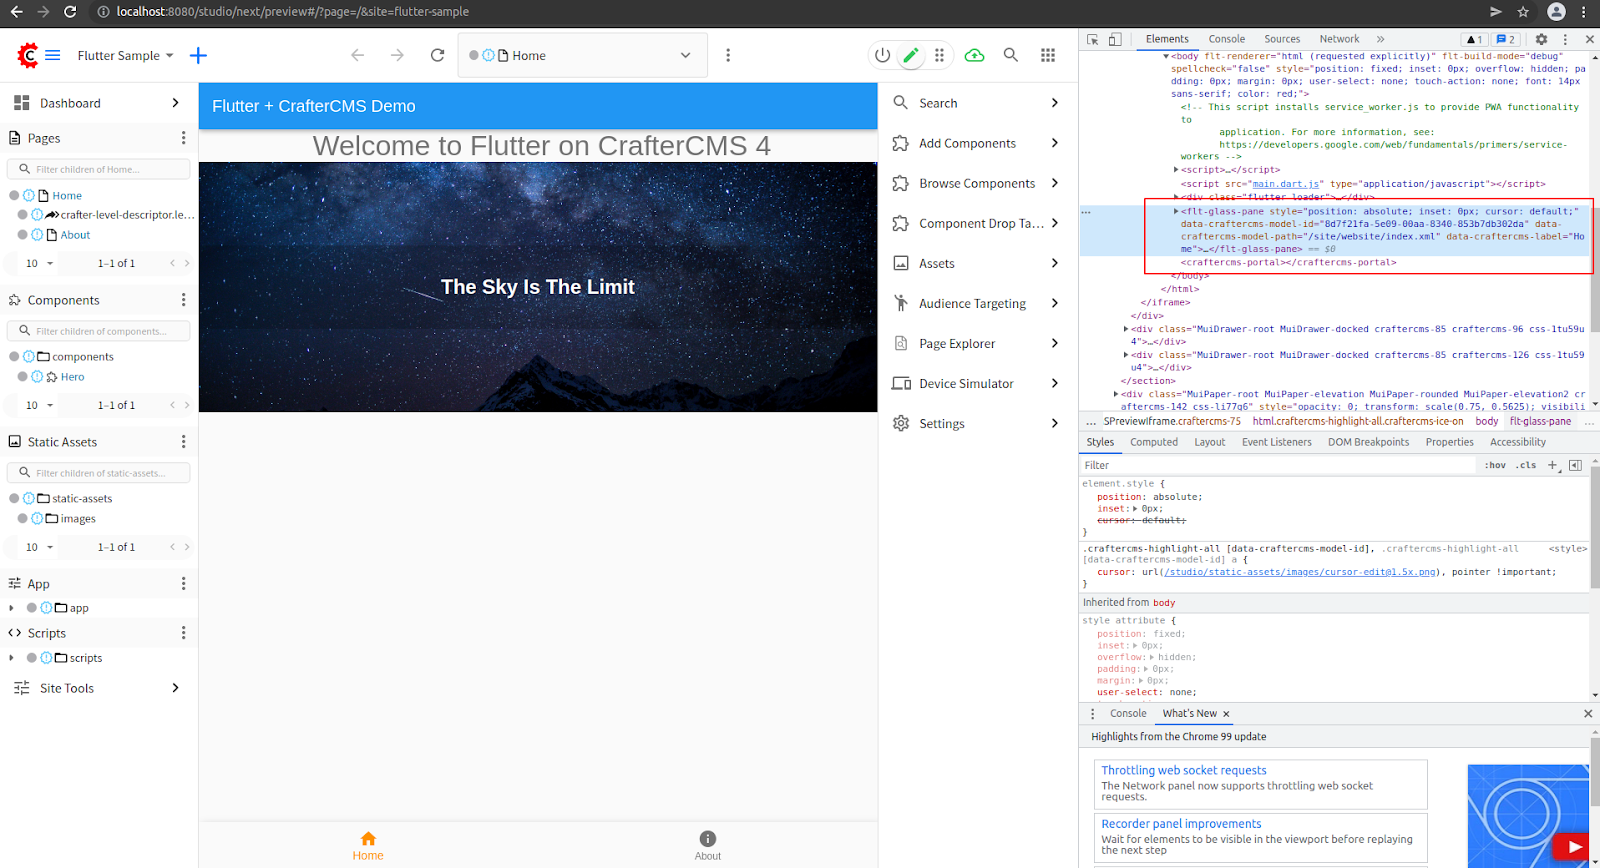Open the Flutter Sample site dropdown
Image resolution: width=1600 pixels, height=868 pixels.
pyautogui.click(x=126, y=56)
